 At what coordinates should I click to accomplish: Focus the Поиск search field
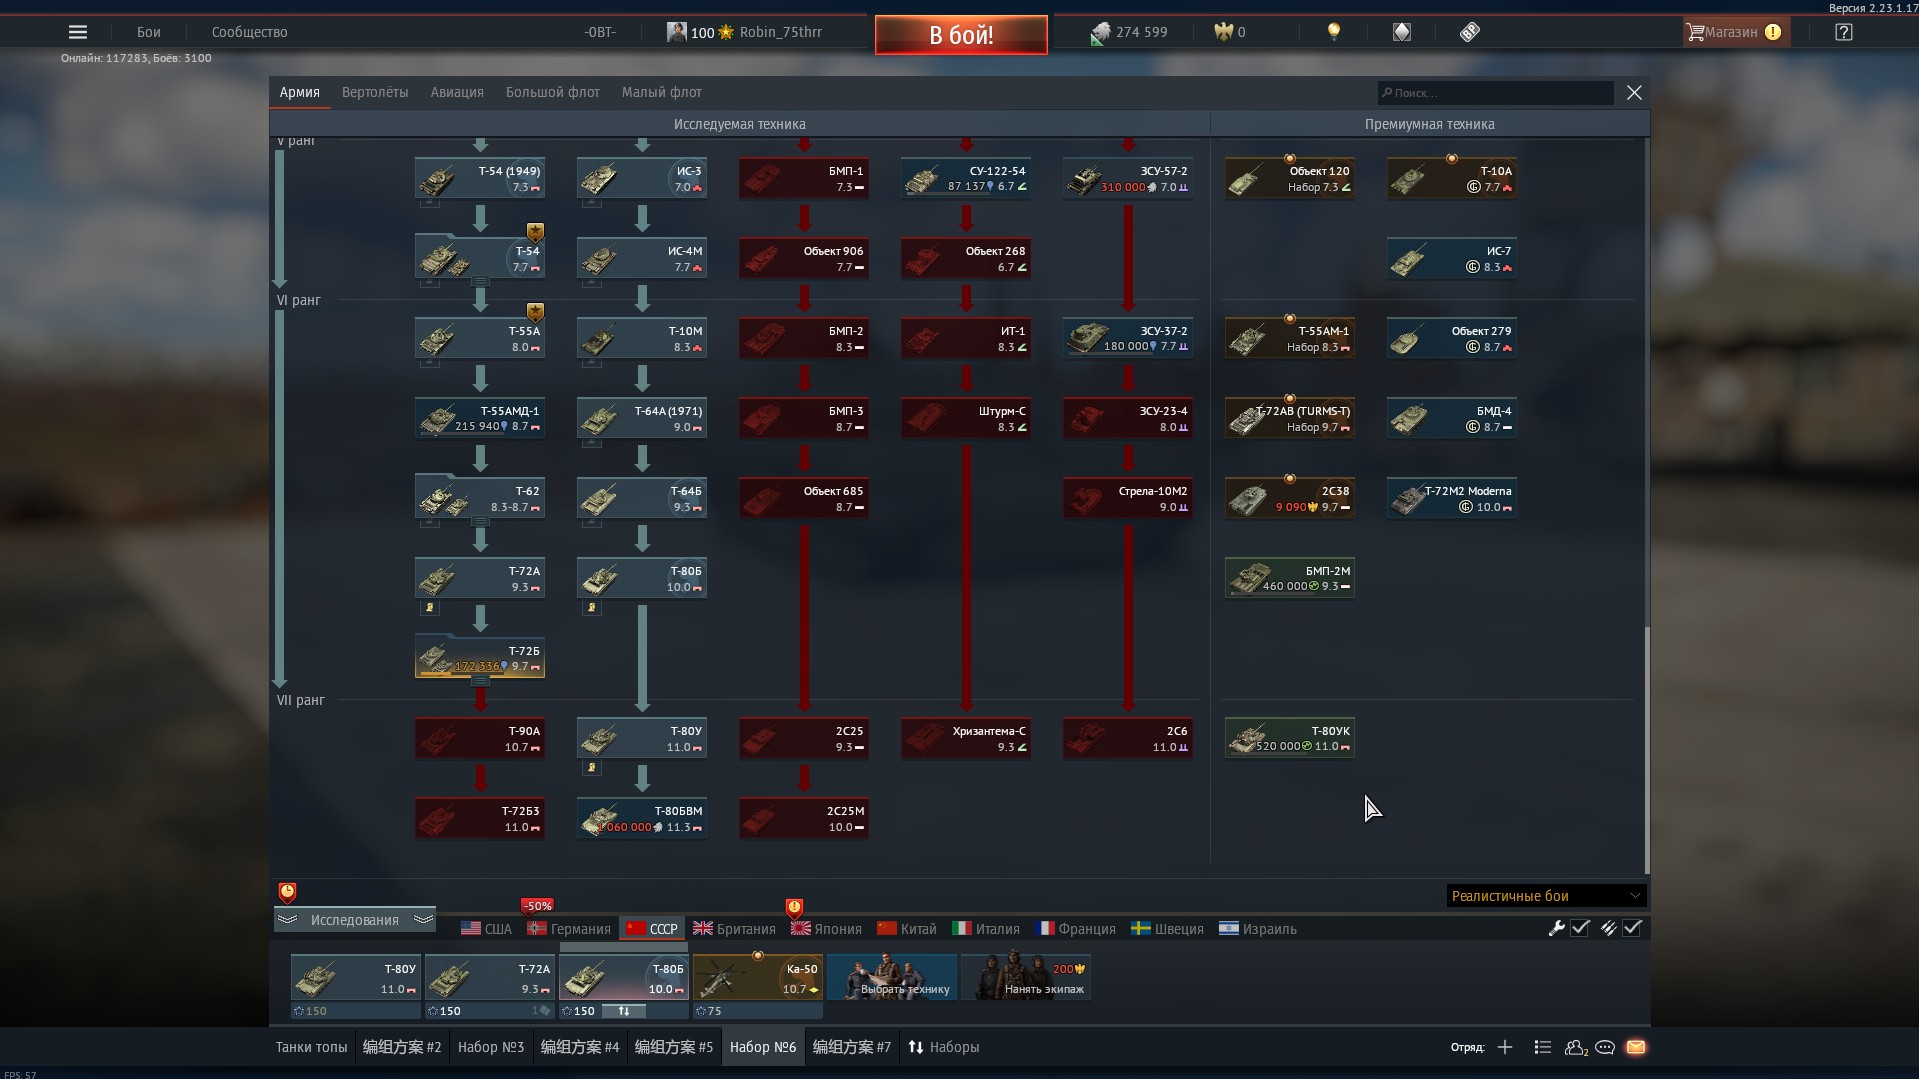click(x=1495, y=93)
